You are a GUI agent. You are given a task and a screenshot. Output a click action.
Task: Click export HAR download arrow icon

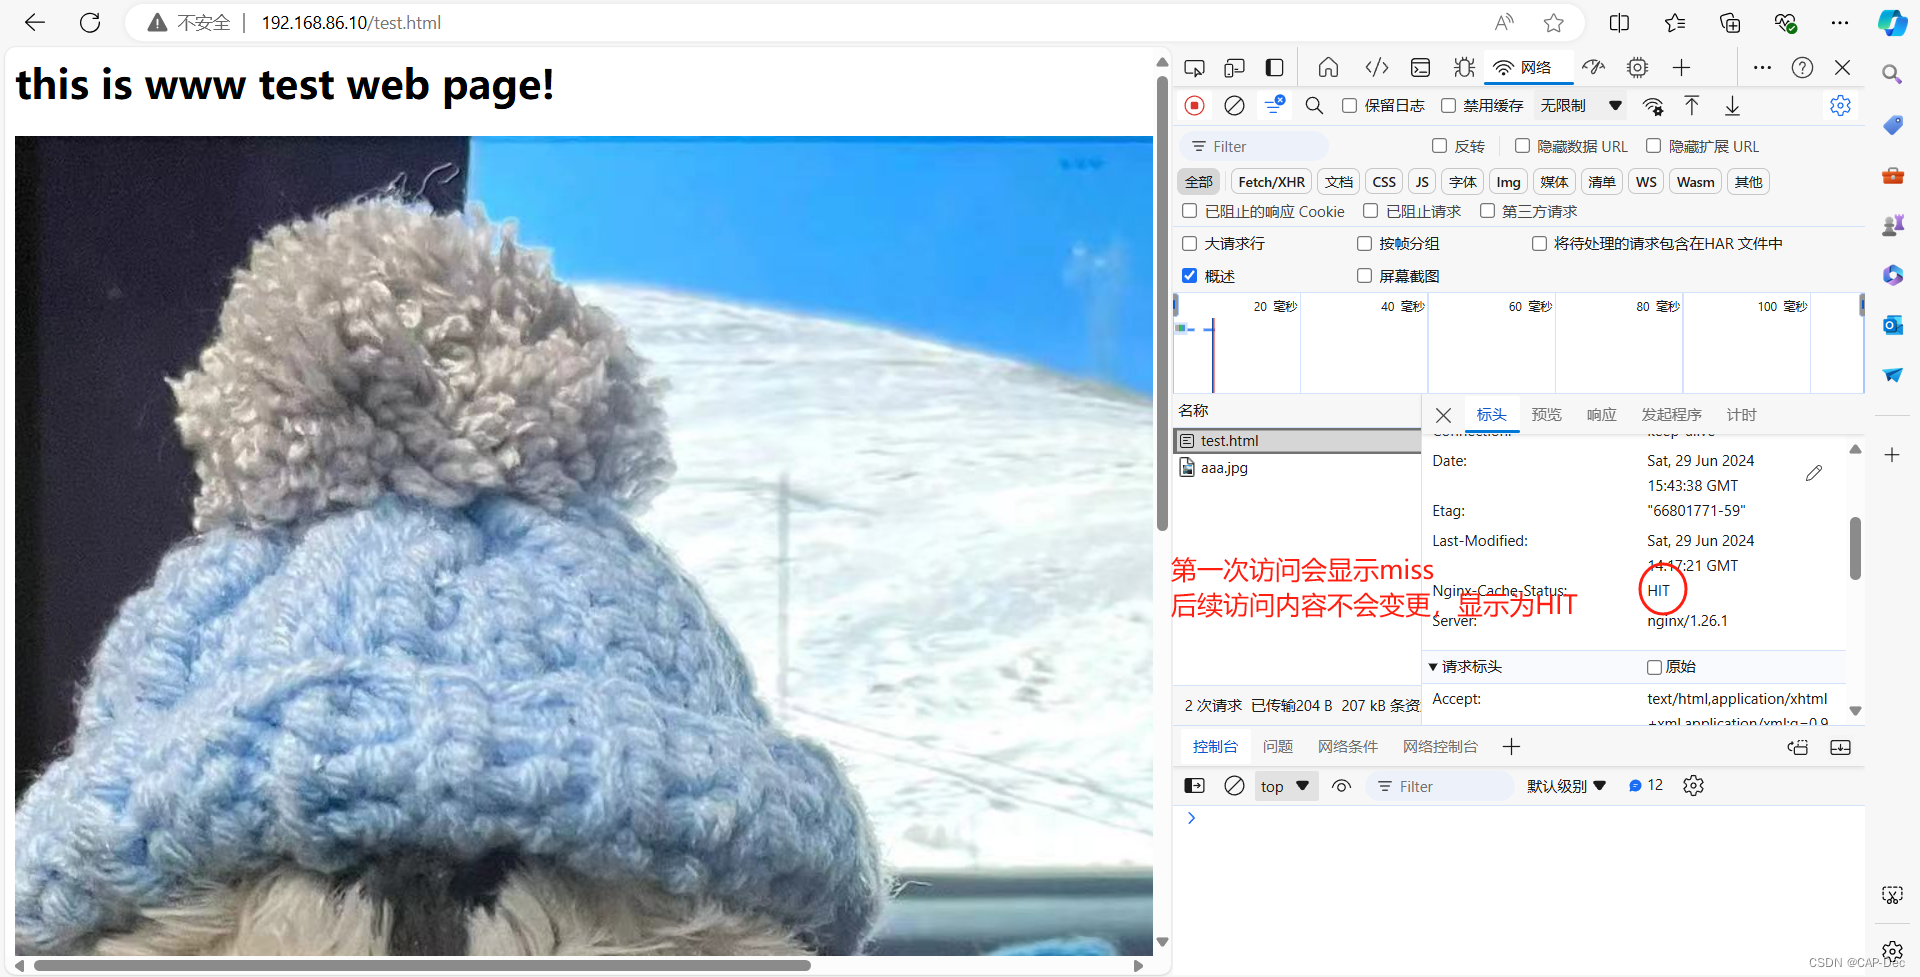pos(1732,105)
